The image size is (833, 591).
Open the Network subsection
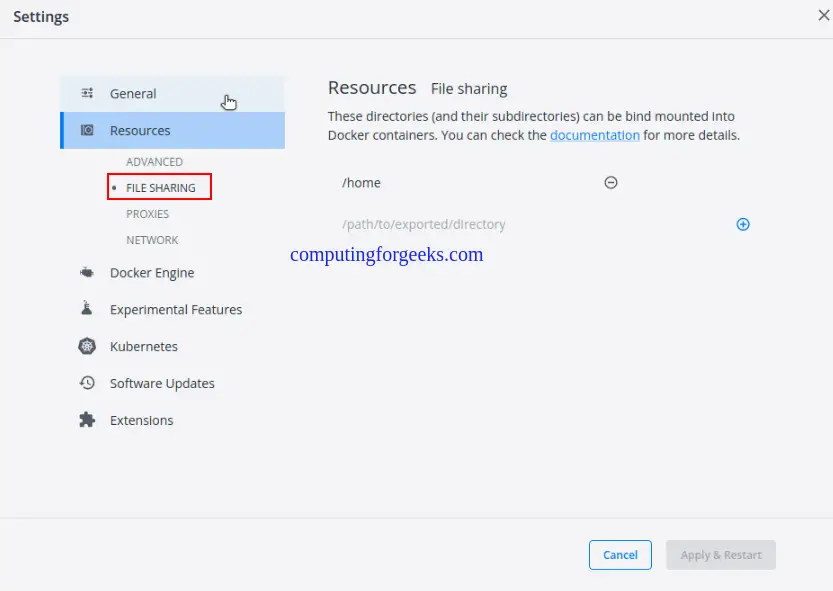click(152, 240)
